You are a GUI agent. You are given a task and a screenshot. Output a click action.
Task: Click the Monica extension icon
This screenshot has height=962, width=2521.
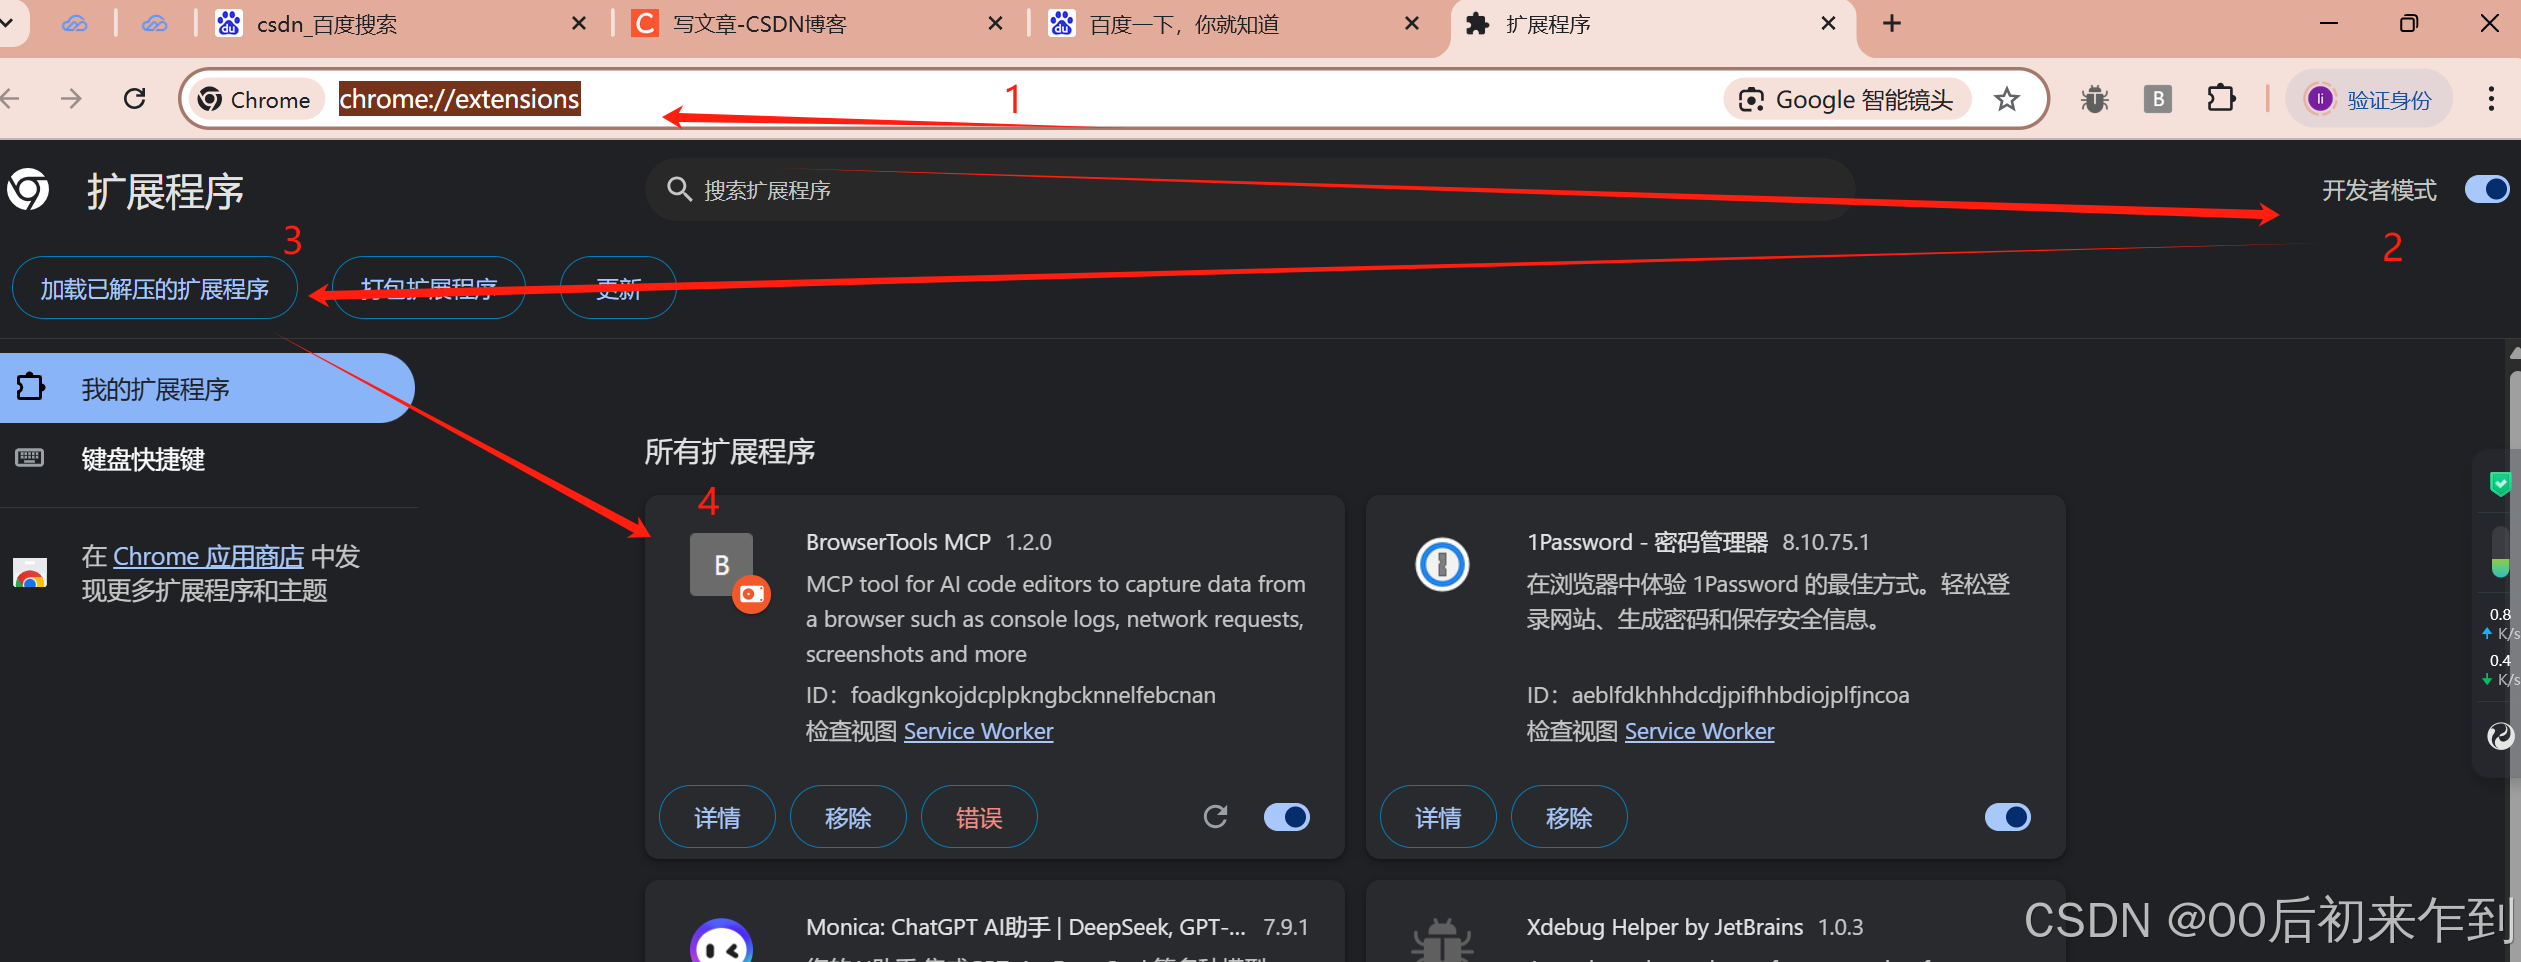721,941
